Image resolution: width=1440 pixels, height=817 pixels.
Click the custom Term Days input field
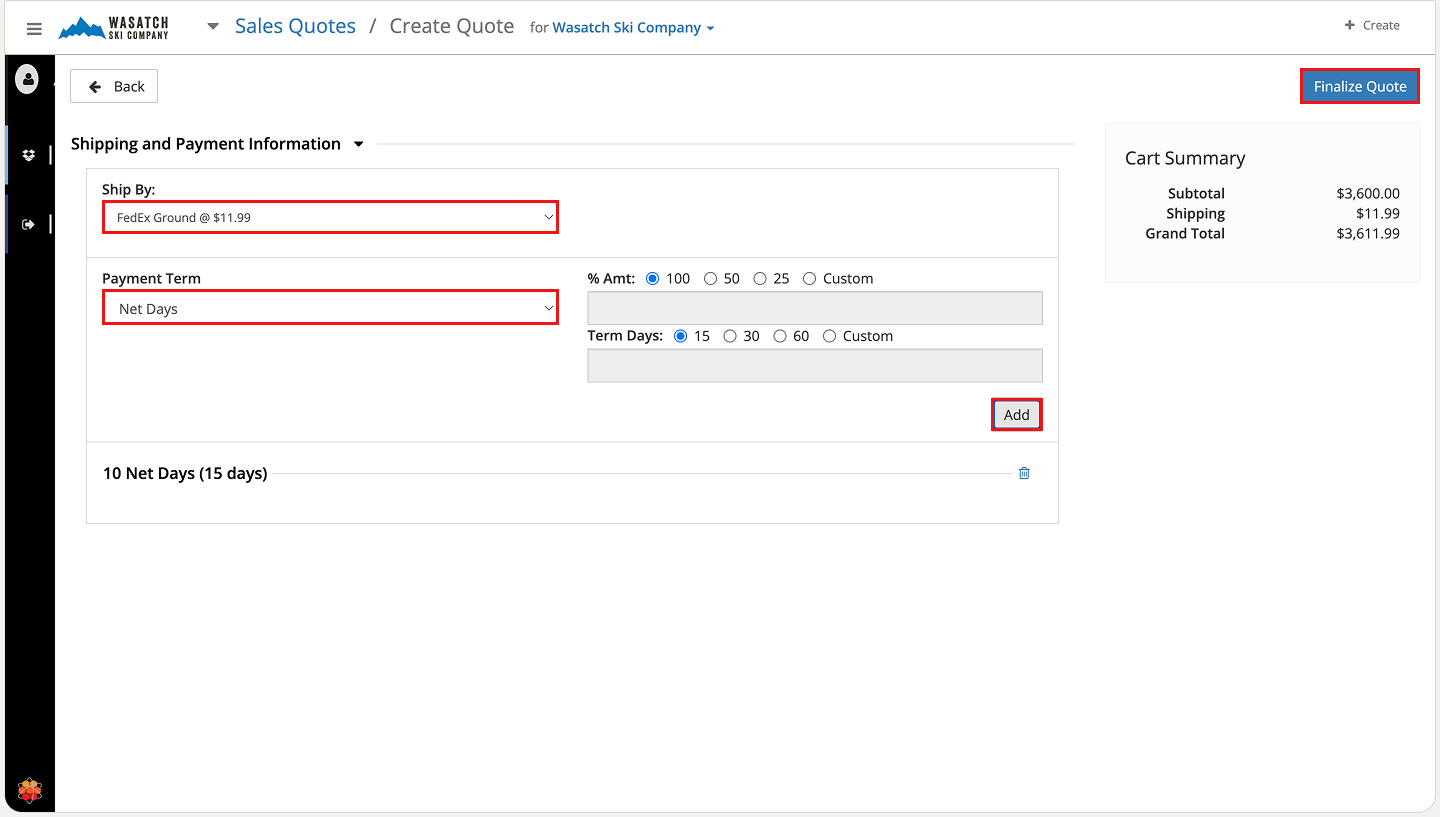[814, 366]
